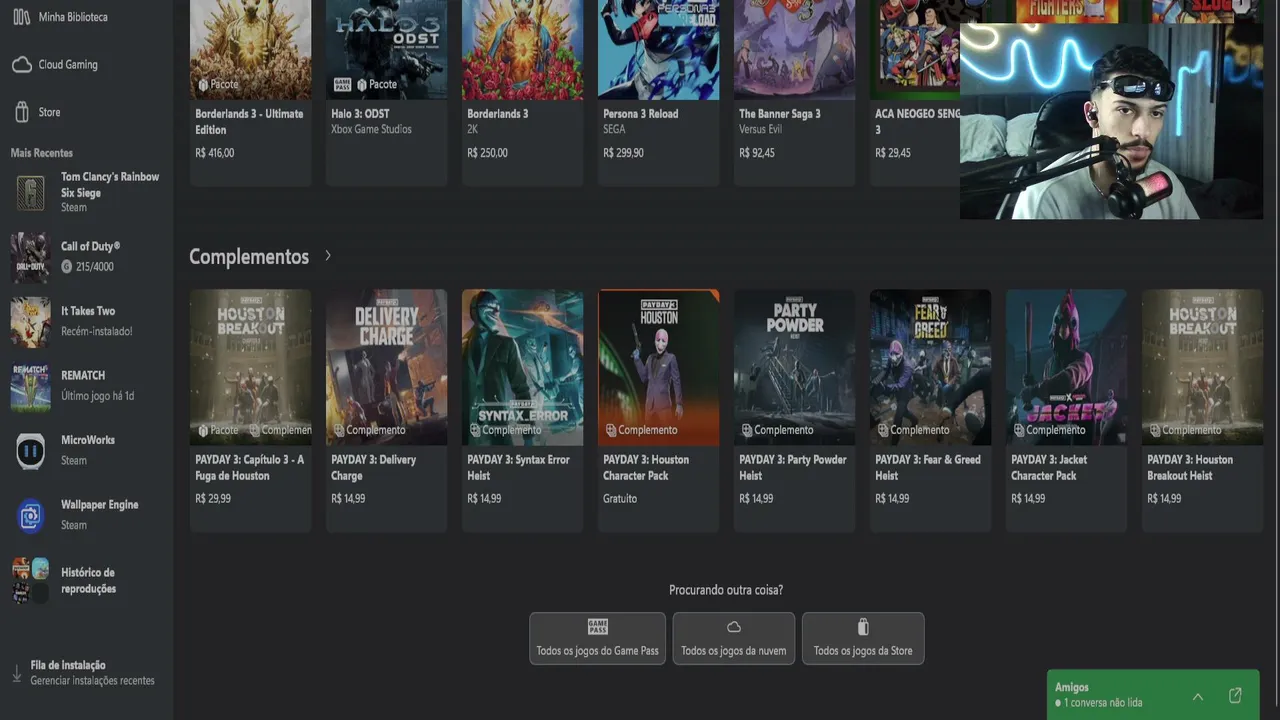This screenshot has width=1280, height=720.
Task: Open It Takes Two from recent list
Action: (x=86, y=321)
